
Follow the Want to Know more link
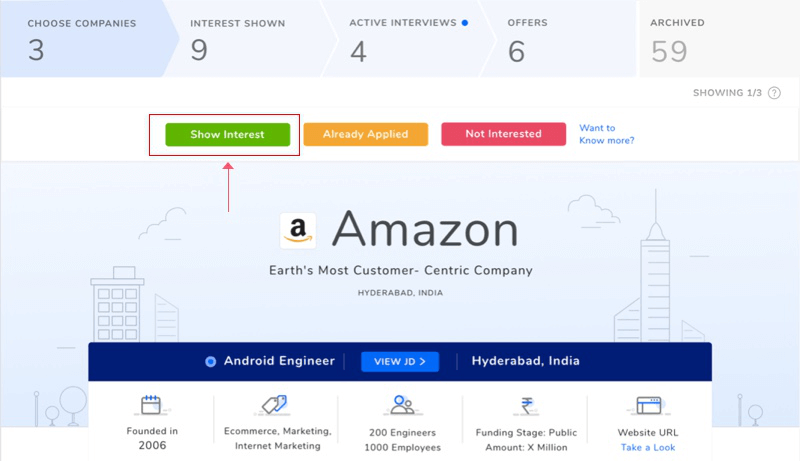pyautogui.click(x=607, y=134)
